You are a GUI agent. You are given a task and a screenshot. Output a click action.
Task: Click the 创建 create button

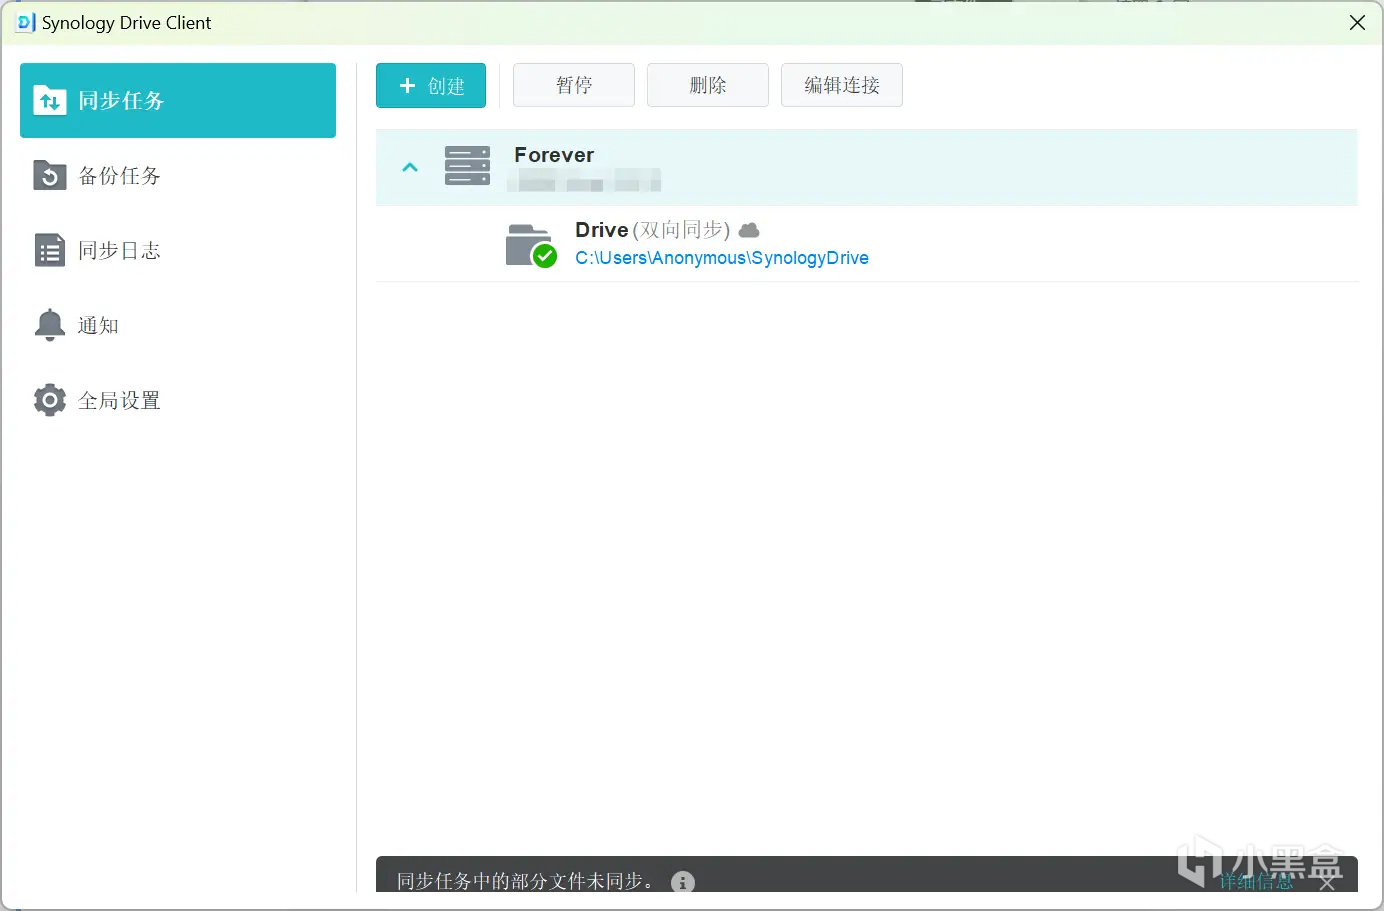(431, 85)
